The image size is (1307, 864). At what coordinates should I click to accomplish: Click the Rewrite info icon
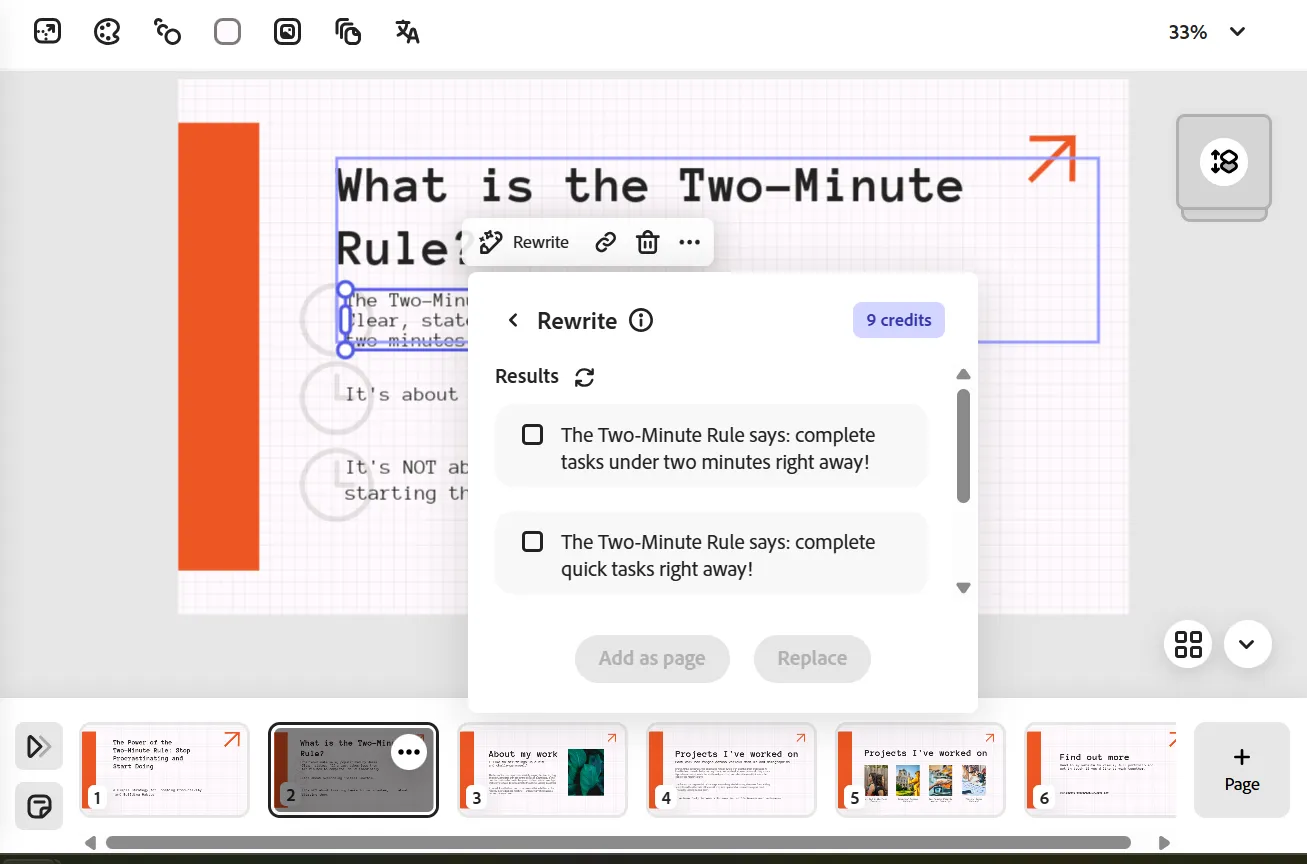[x=640, y=320]
